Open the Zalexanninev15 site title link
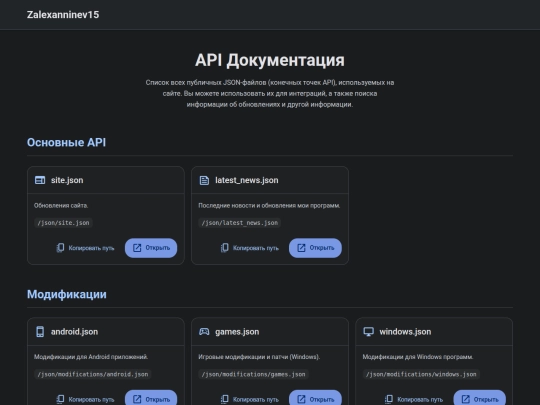This screenshot has height=405, width=540. pyautogui.click(x=63, y=15)
